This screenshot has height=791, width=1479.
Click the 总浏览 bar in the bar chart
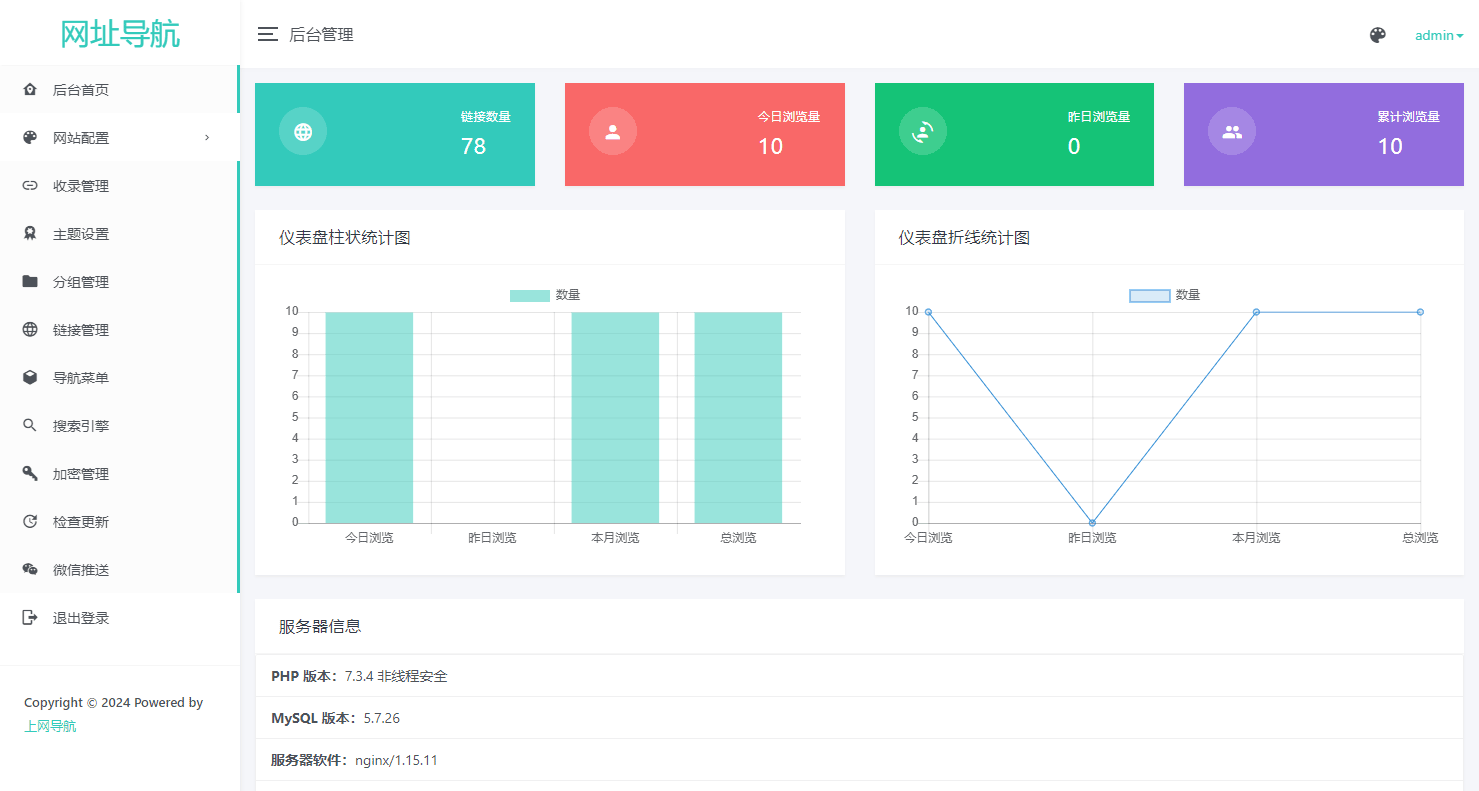pyautogui.click(x=738, y=417)
